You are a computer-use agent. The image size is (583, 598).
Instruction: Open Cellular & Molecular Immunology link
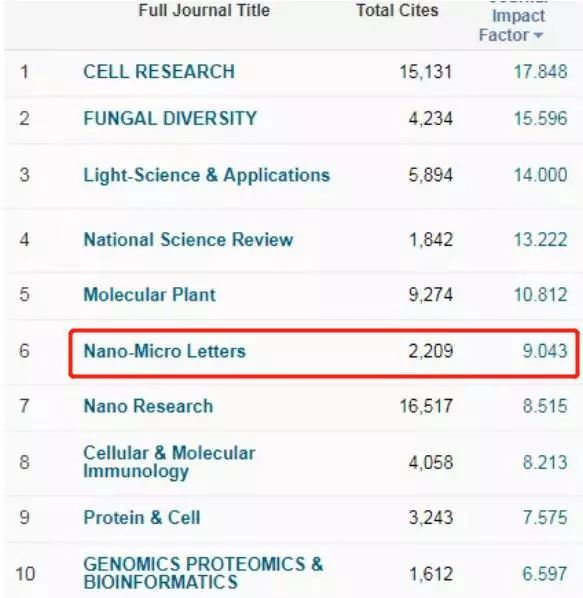(169, 462)
